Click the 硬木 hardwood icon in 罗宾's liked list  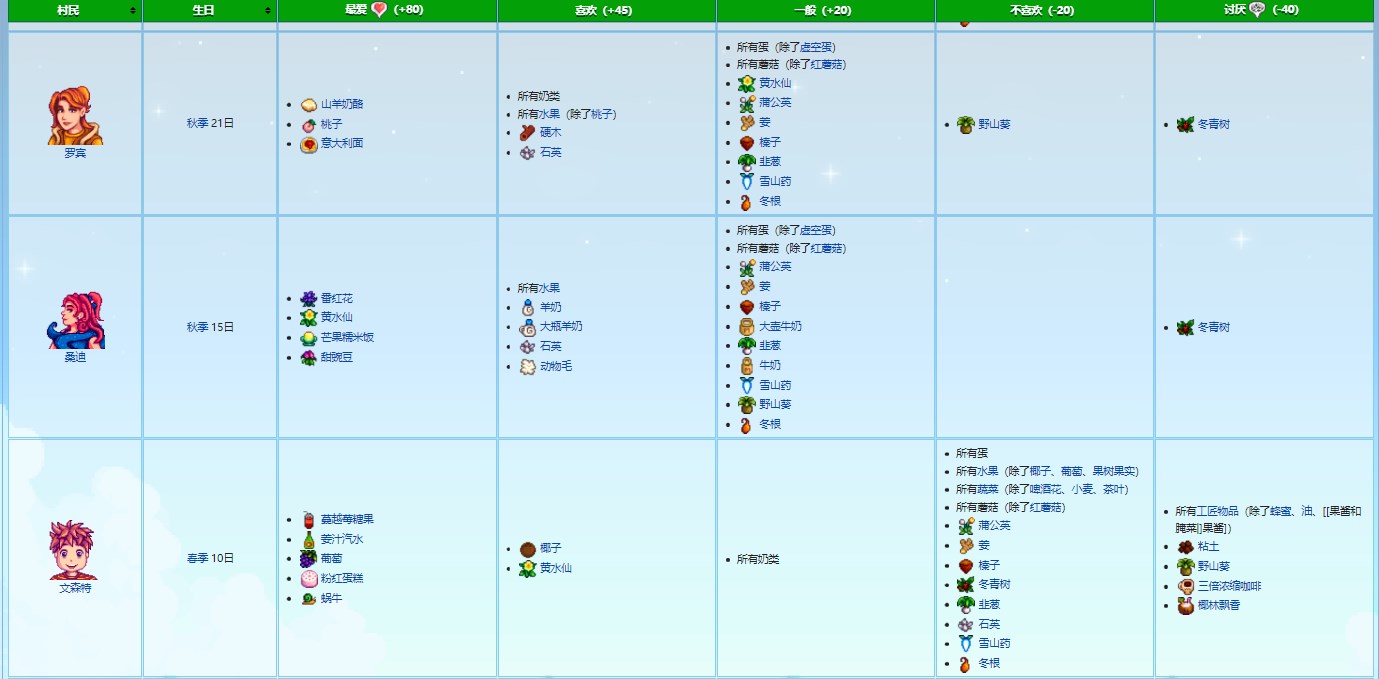tap(527, 133)
